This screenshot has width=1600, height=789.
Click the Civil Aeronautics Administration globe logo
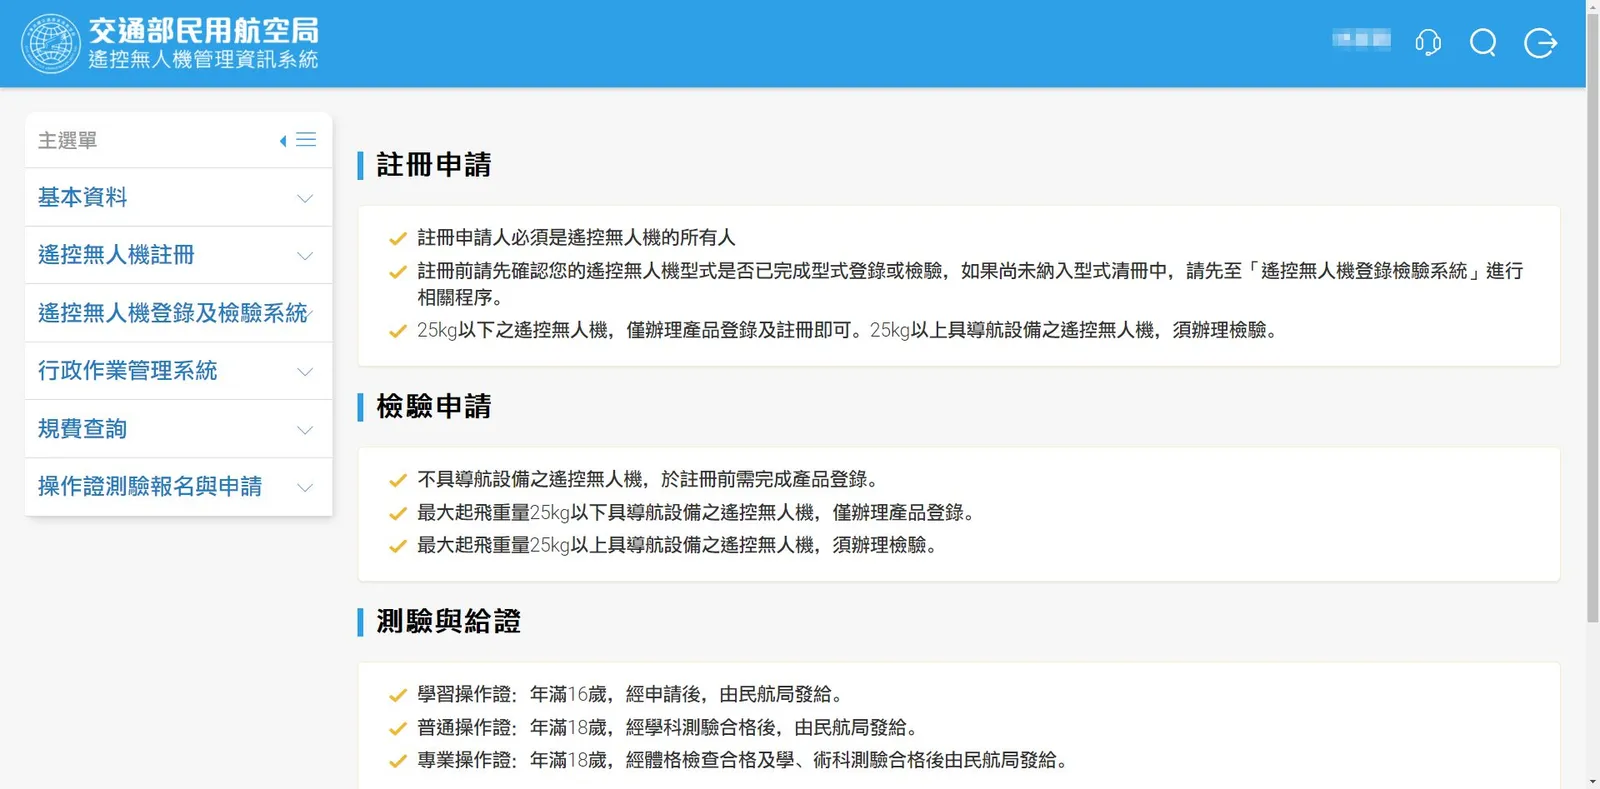[51, 44]
